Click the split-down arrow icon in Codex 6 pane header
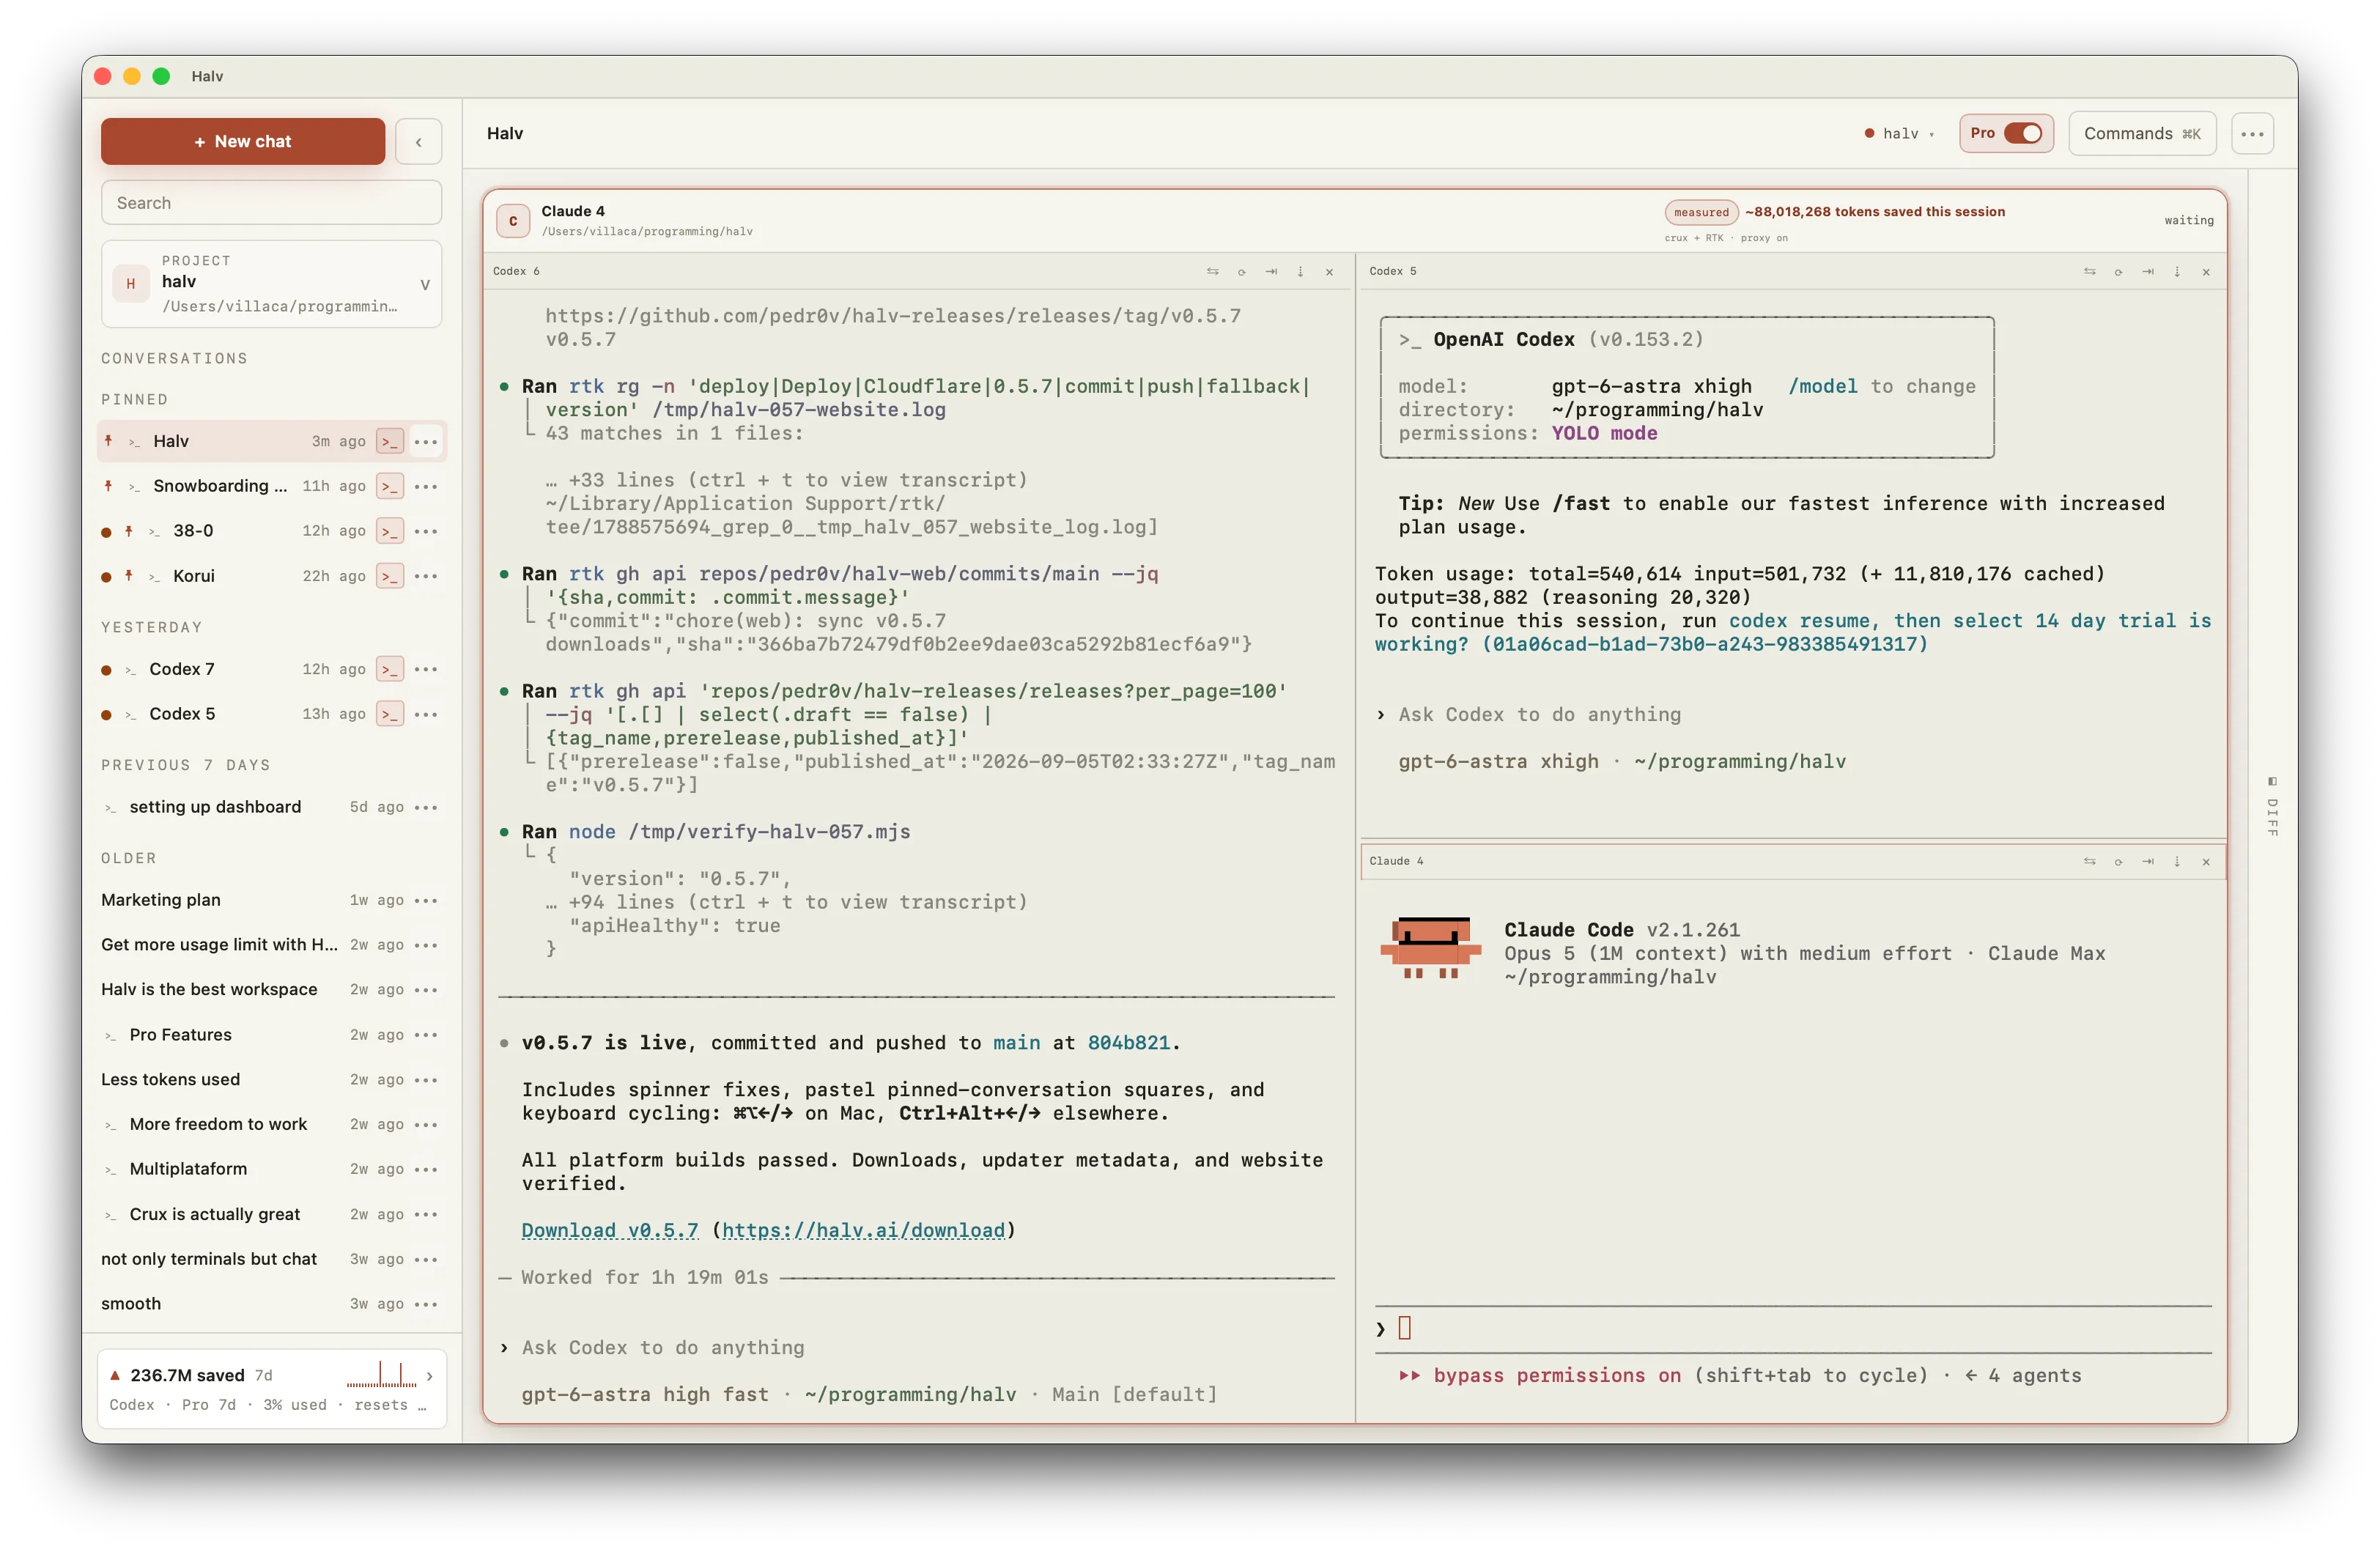Screen dimensions: 2380x1552 [x=1300, y=271]
